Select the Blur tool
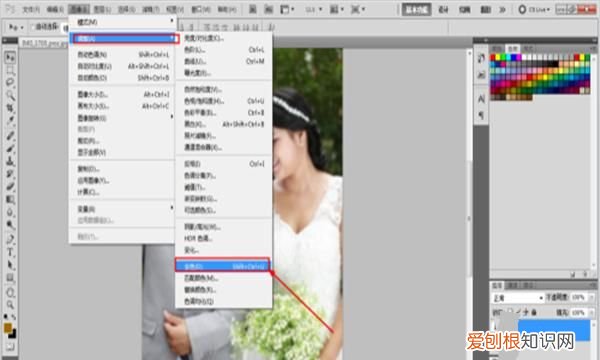This screenshot has width=600, height=360. click(10, 212)
